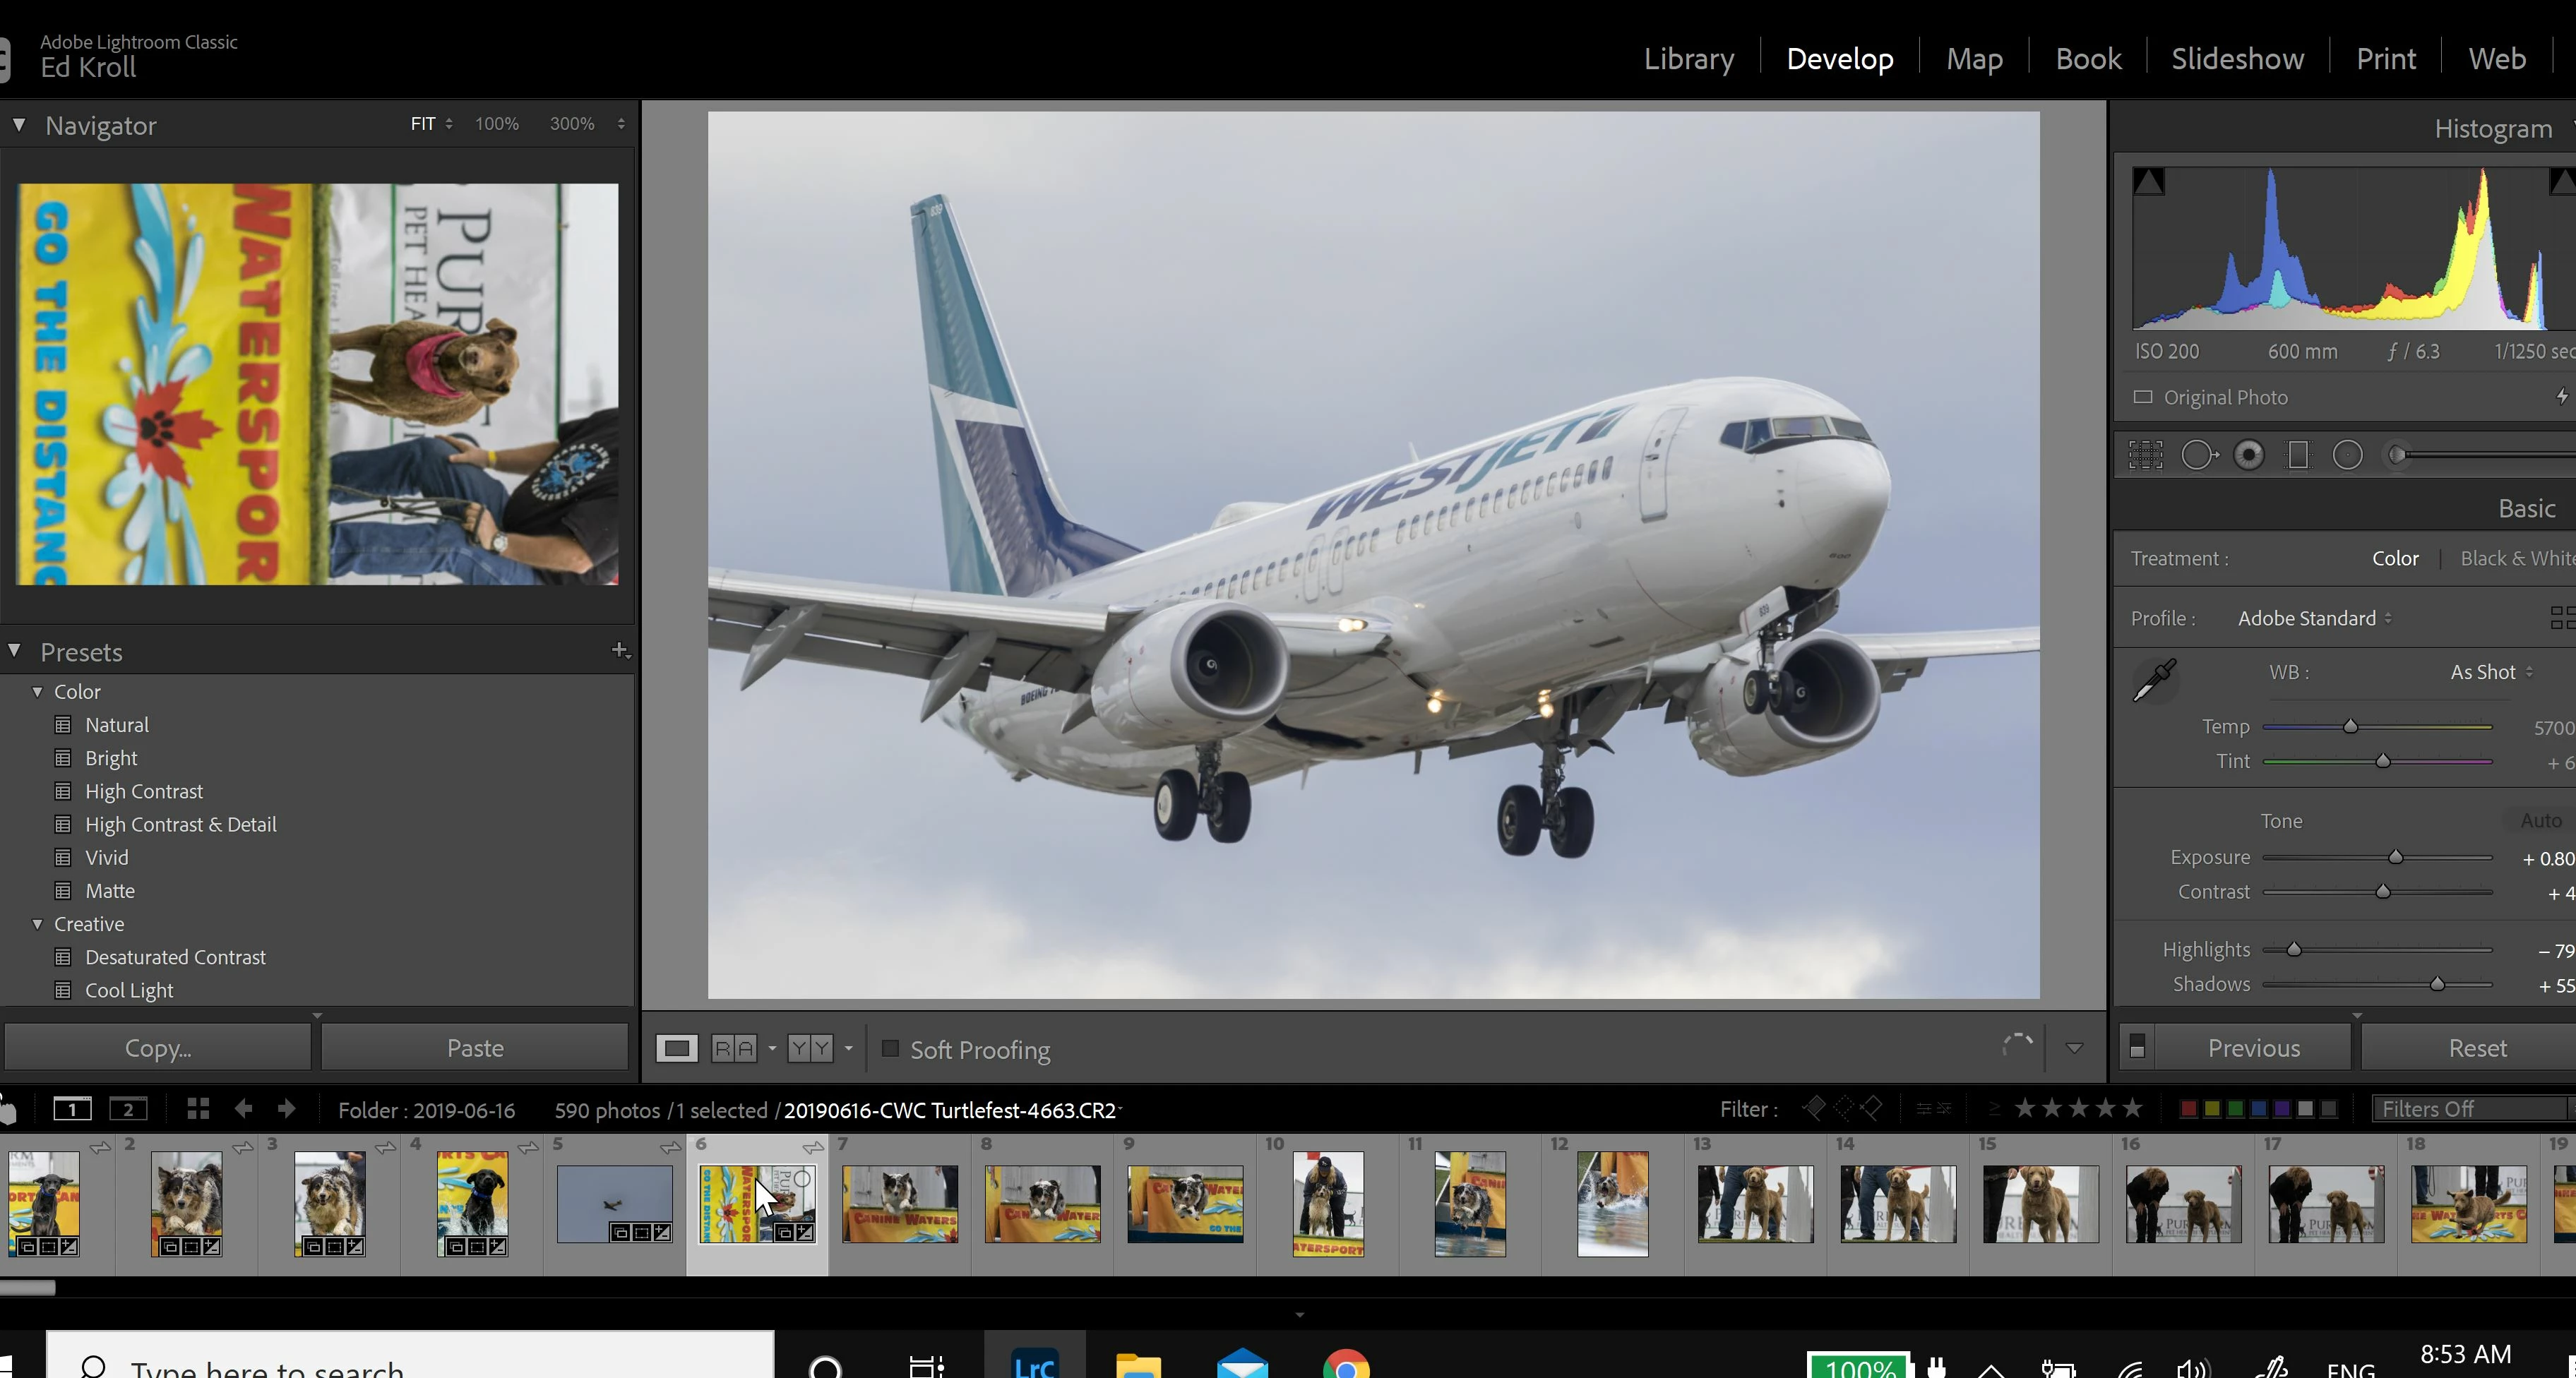Click the Exposure slider handle
Image resolution: width=2576 pixels, height=1378 pixels.
pyautogui.click(x=2395, y=857)
